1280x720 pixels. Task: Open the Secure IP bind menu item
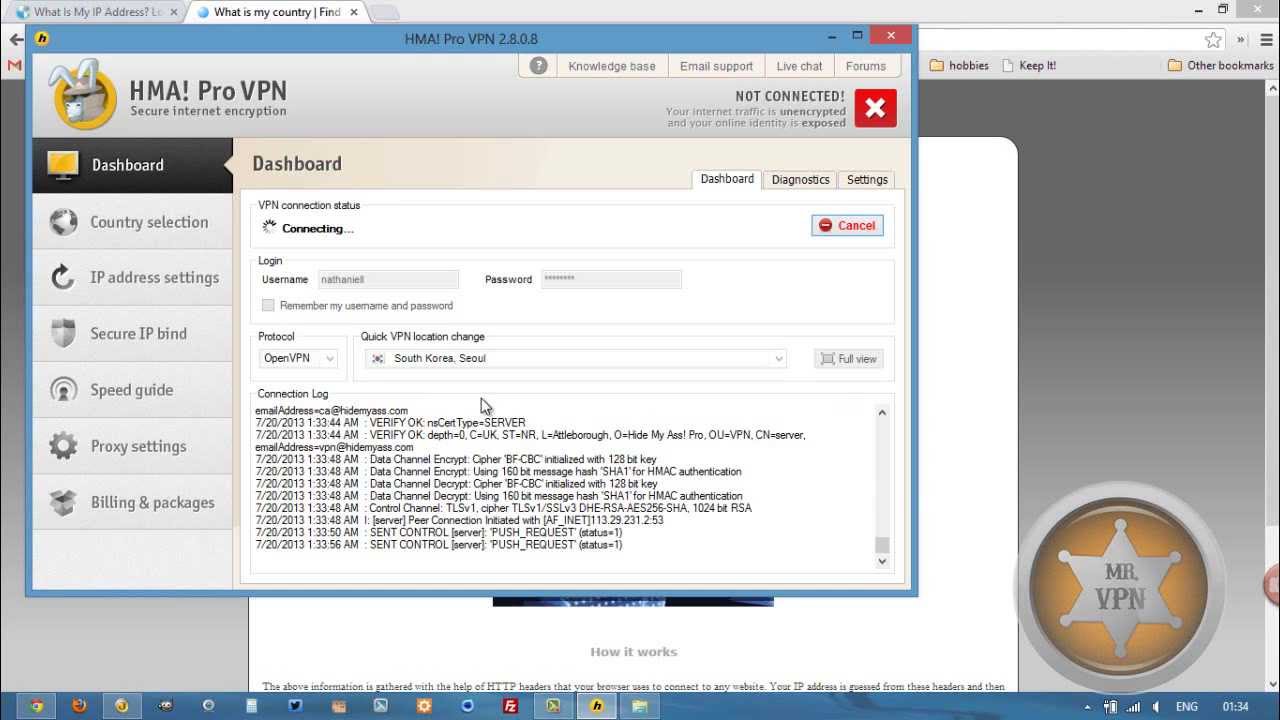[x=132, y=334]
